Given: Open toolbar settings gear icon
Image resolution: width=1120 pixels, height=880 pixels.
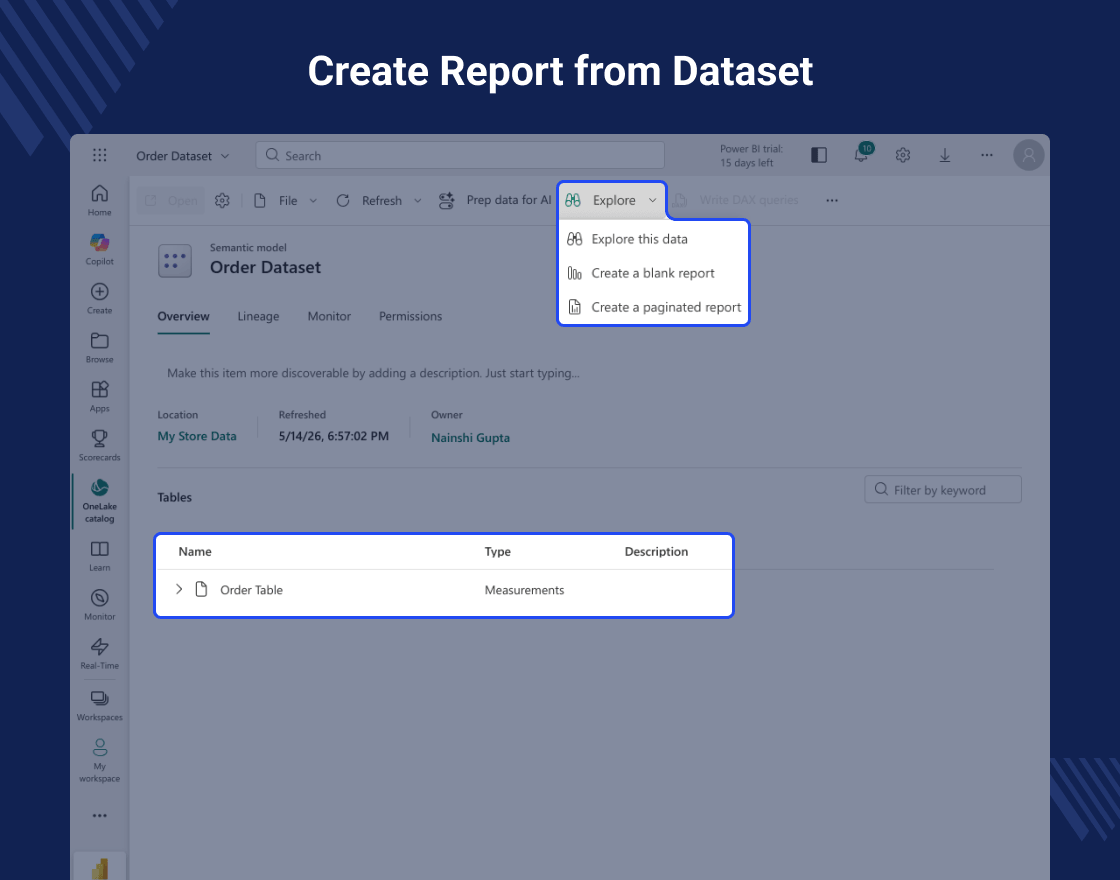Looking at the screenshot, I should pos(222,201).
